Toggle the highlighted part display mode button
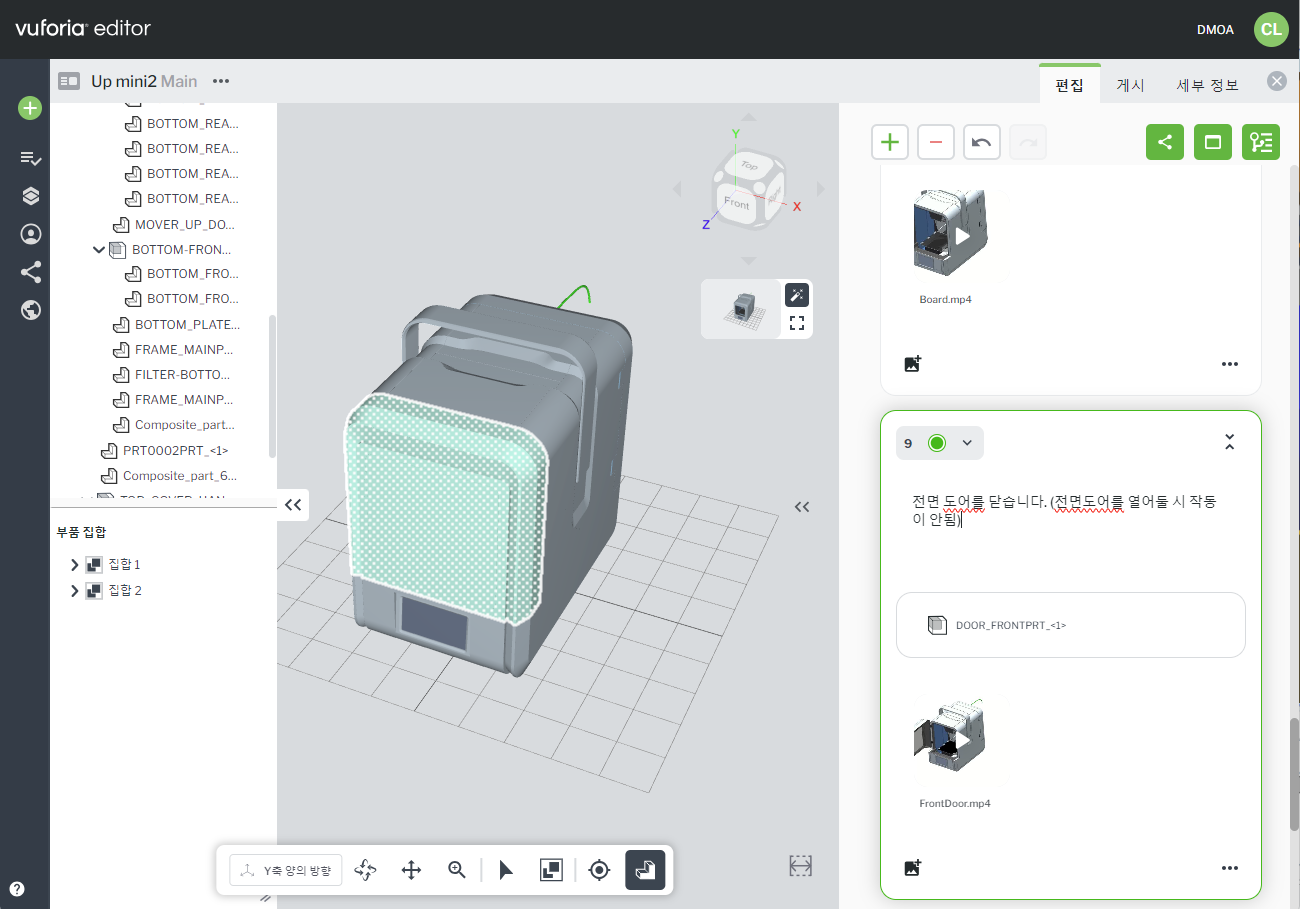This screenshot has width=1300, height=909. [x=644, y=870]
